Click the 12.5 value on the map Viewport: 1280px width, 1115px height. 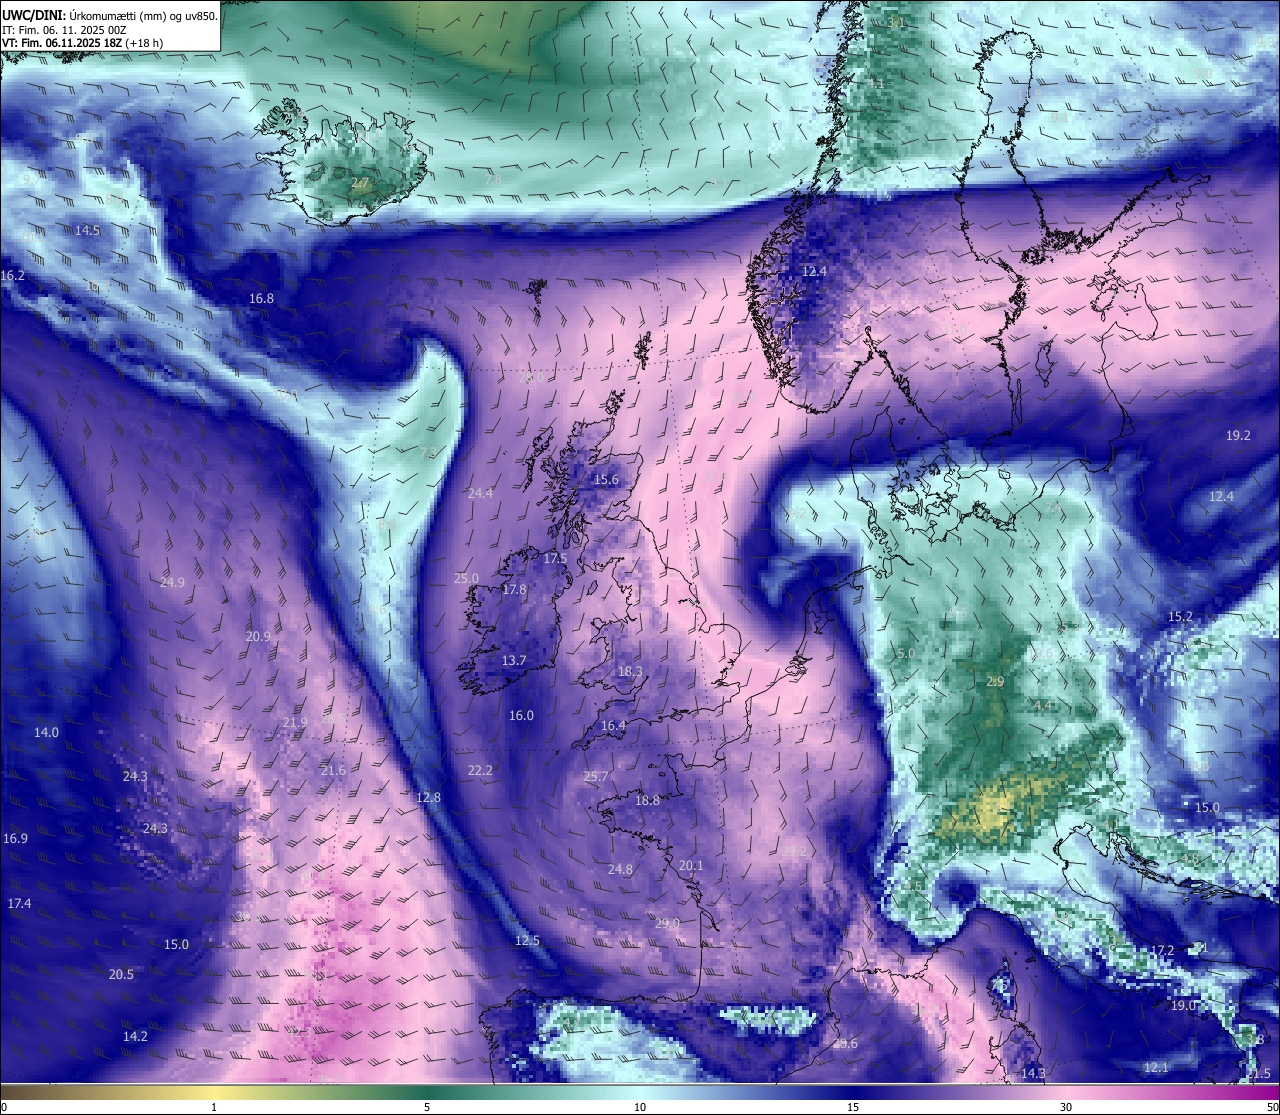click(x=527, y=940)
